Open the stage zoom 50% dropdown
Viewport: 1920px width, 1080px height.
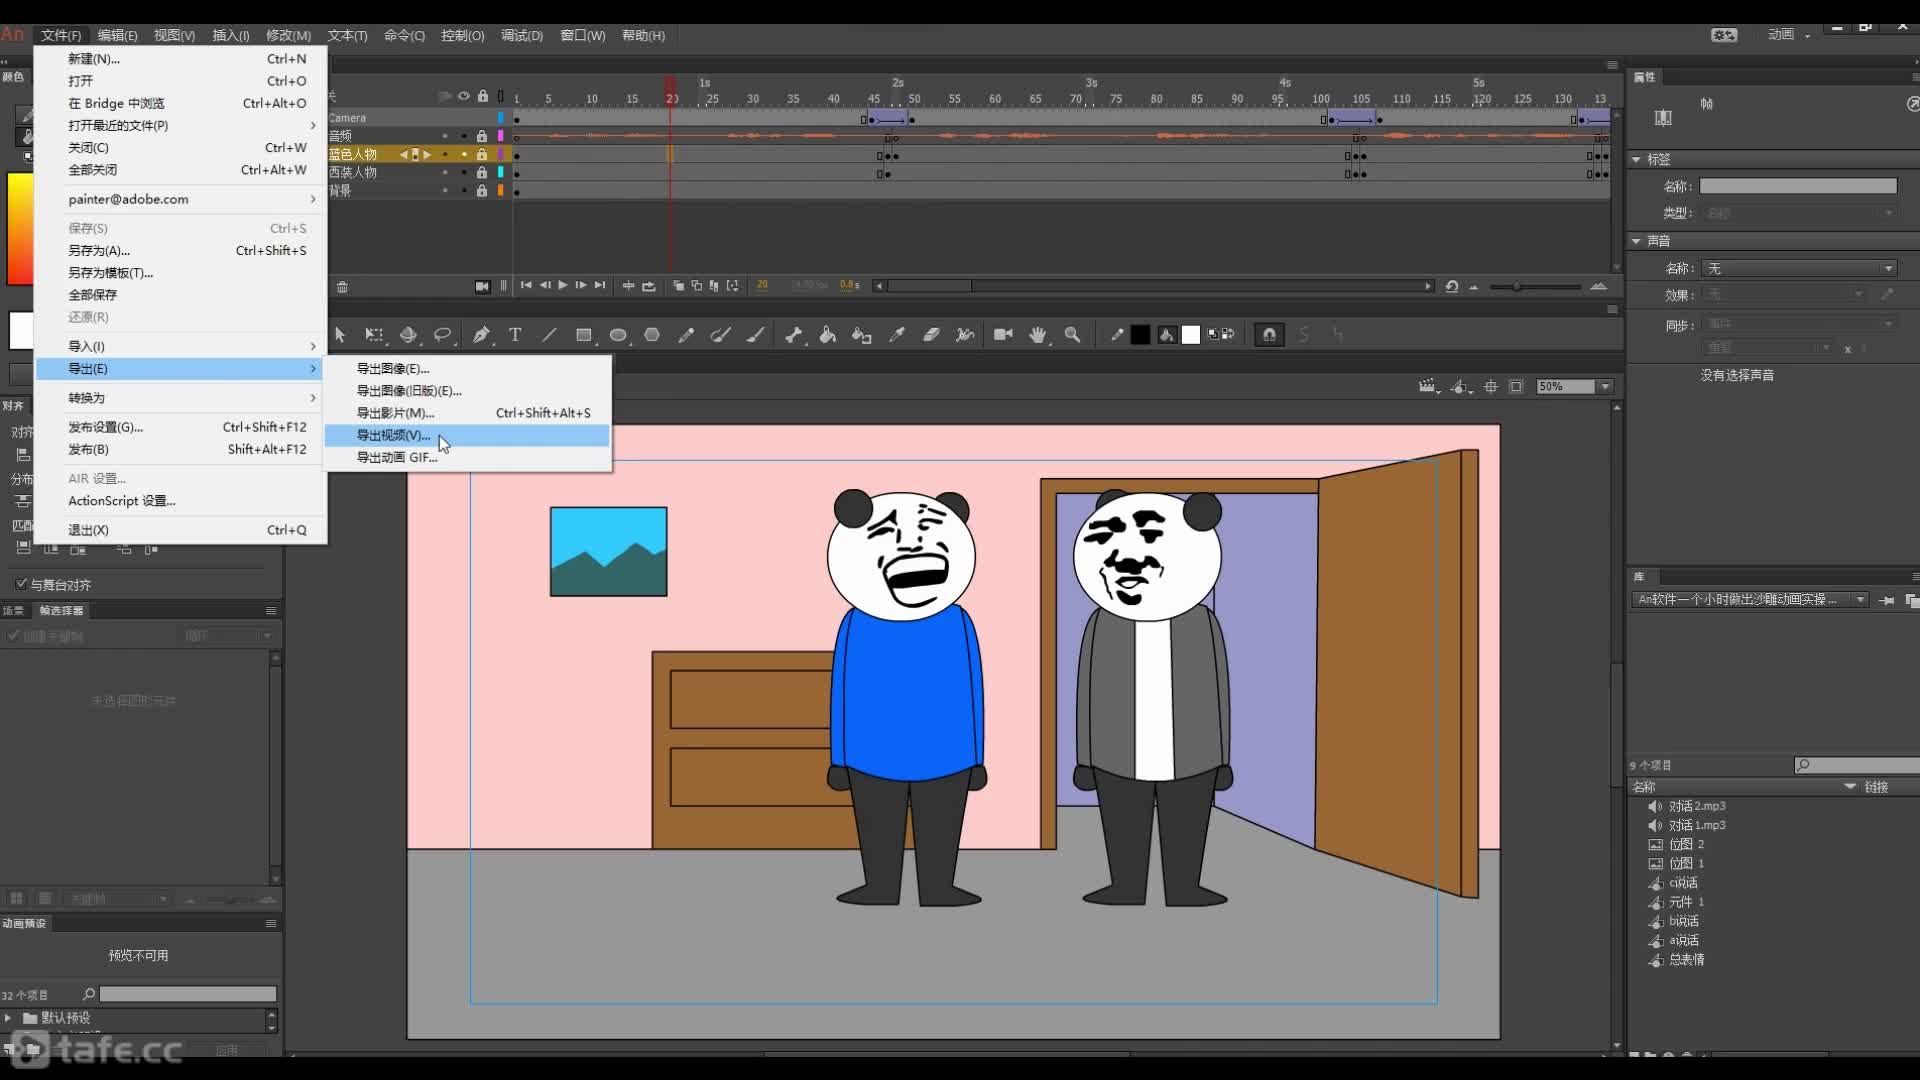pyautogui.click(x=1605, y=387)
